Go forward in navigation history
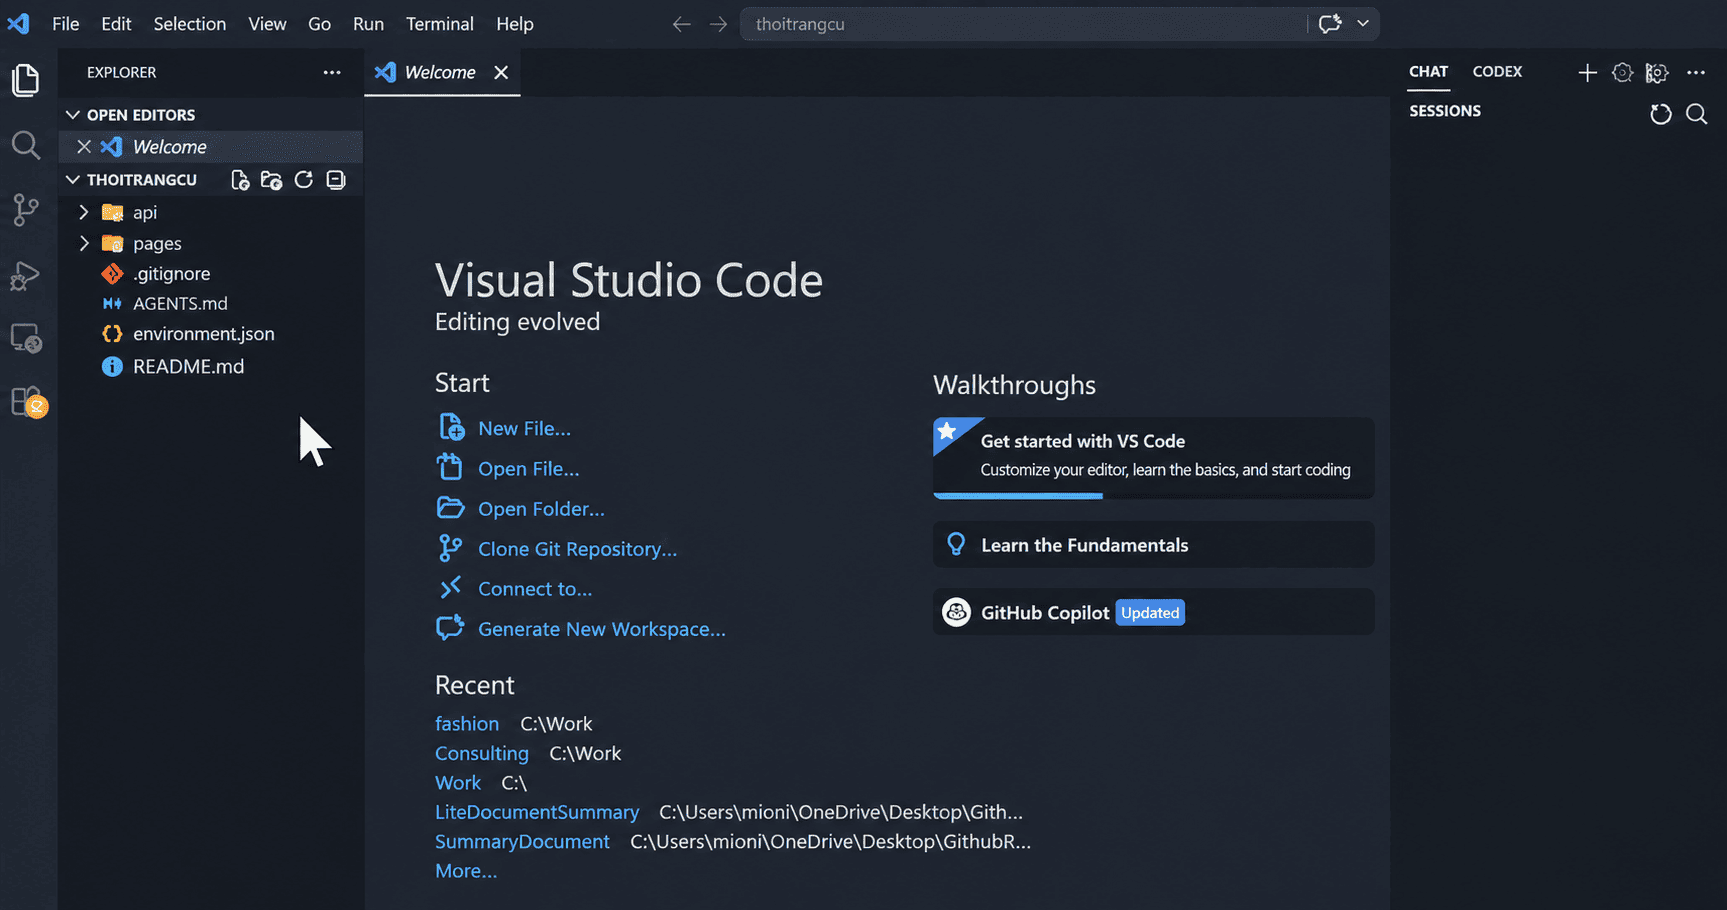 [718, 24]
